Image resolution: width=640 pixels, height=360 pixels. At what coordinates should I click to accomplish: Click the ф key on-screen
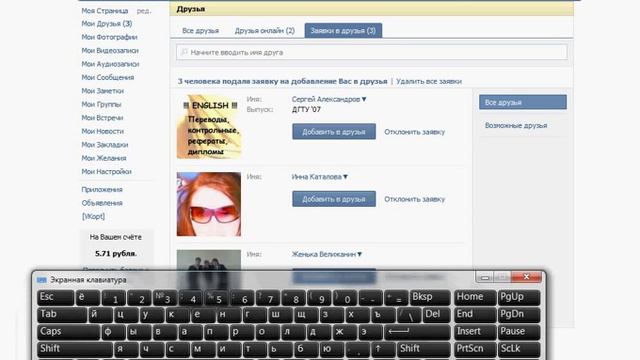point(113,332)
